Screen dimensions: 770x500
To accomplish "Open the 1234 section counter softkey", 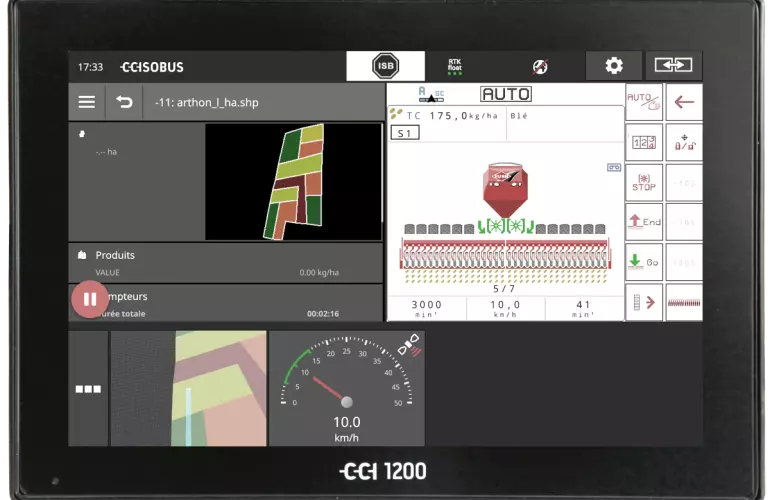I will point(644,143).
